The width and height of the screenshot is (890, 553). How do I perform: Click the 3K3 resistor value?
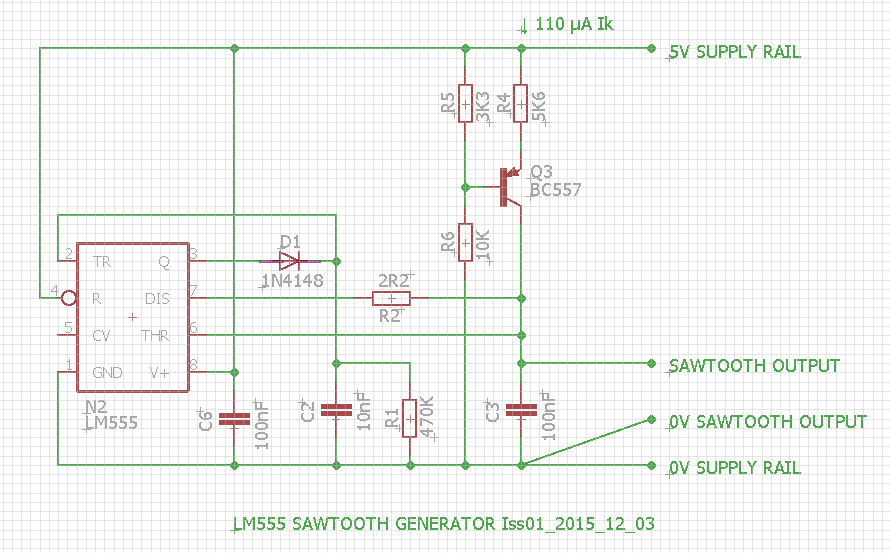pos(483,107)
